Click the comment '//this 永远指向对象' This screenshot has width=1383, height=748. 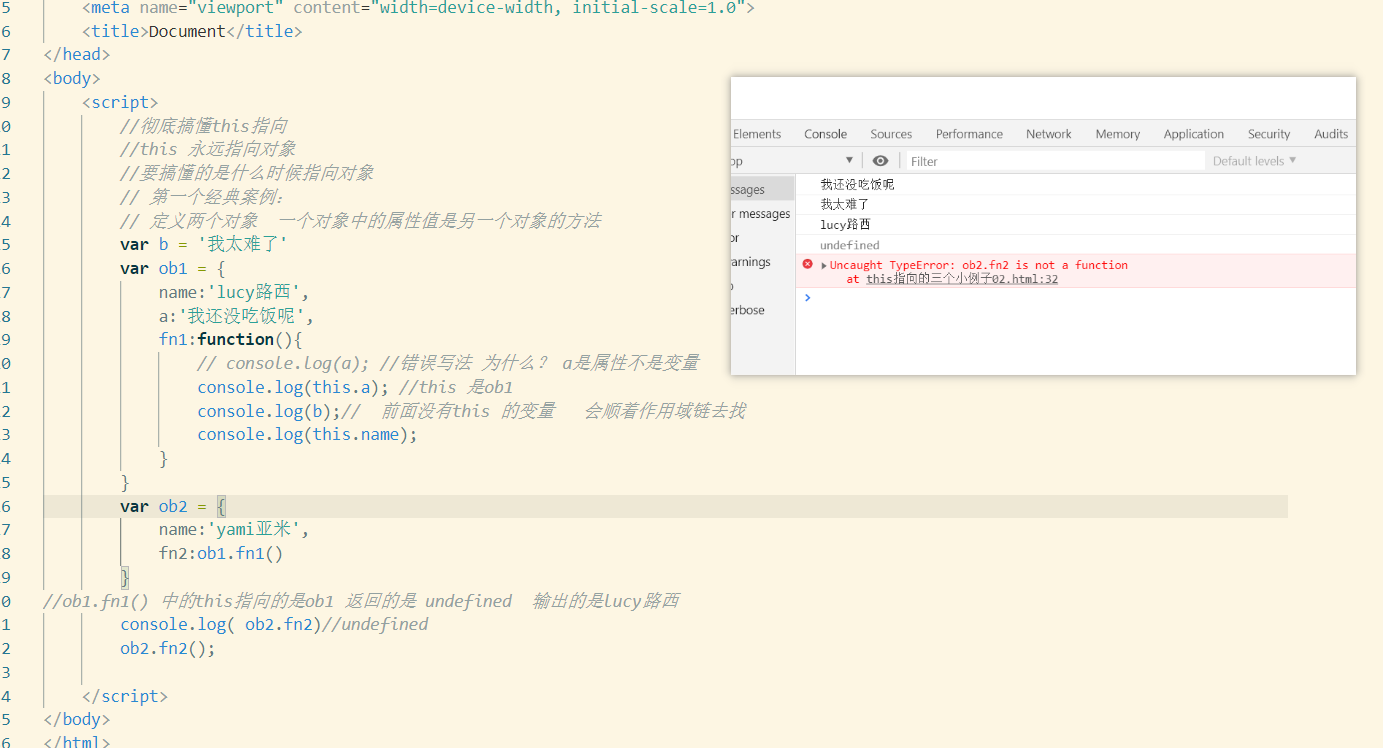click(x=208, y=149)
